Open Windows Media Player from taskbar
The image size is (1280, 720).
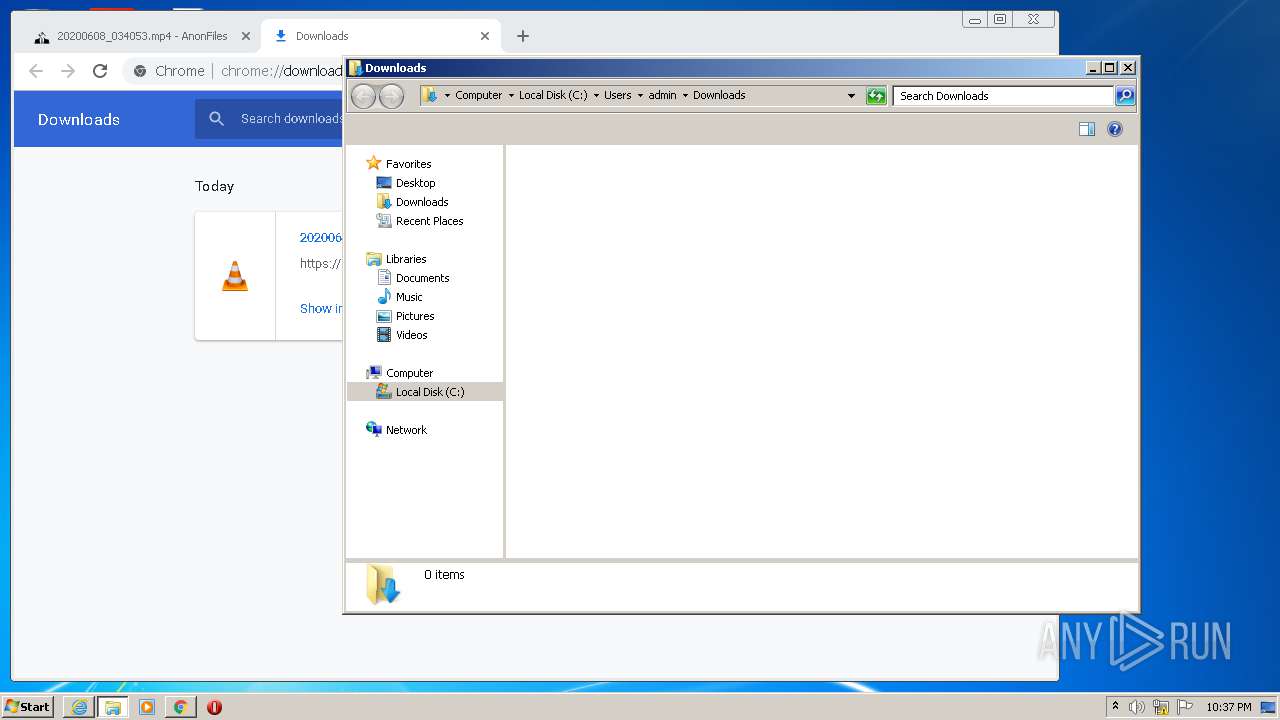(x=147, y=707)
